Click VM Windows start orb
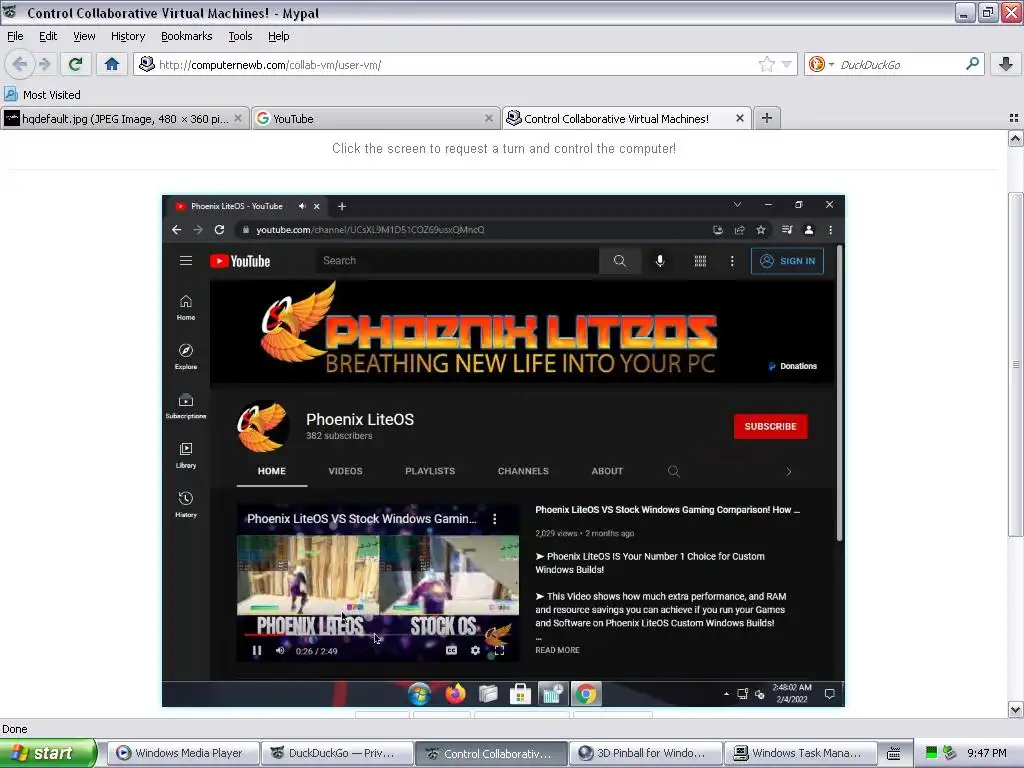The image size is (1024, 768). coord(419,694)
